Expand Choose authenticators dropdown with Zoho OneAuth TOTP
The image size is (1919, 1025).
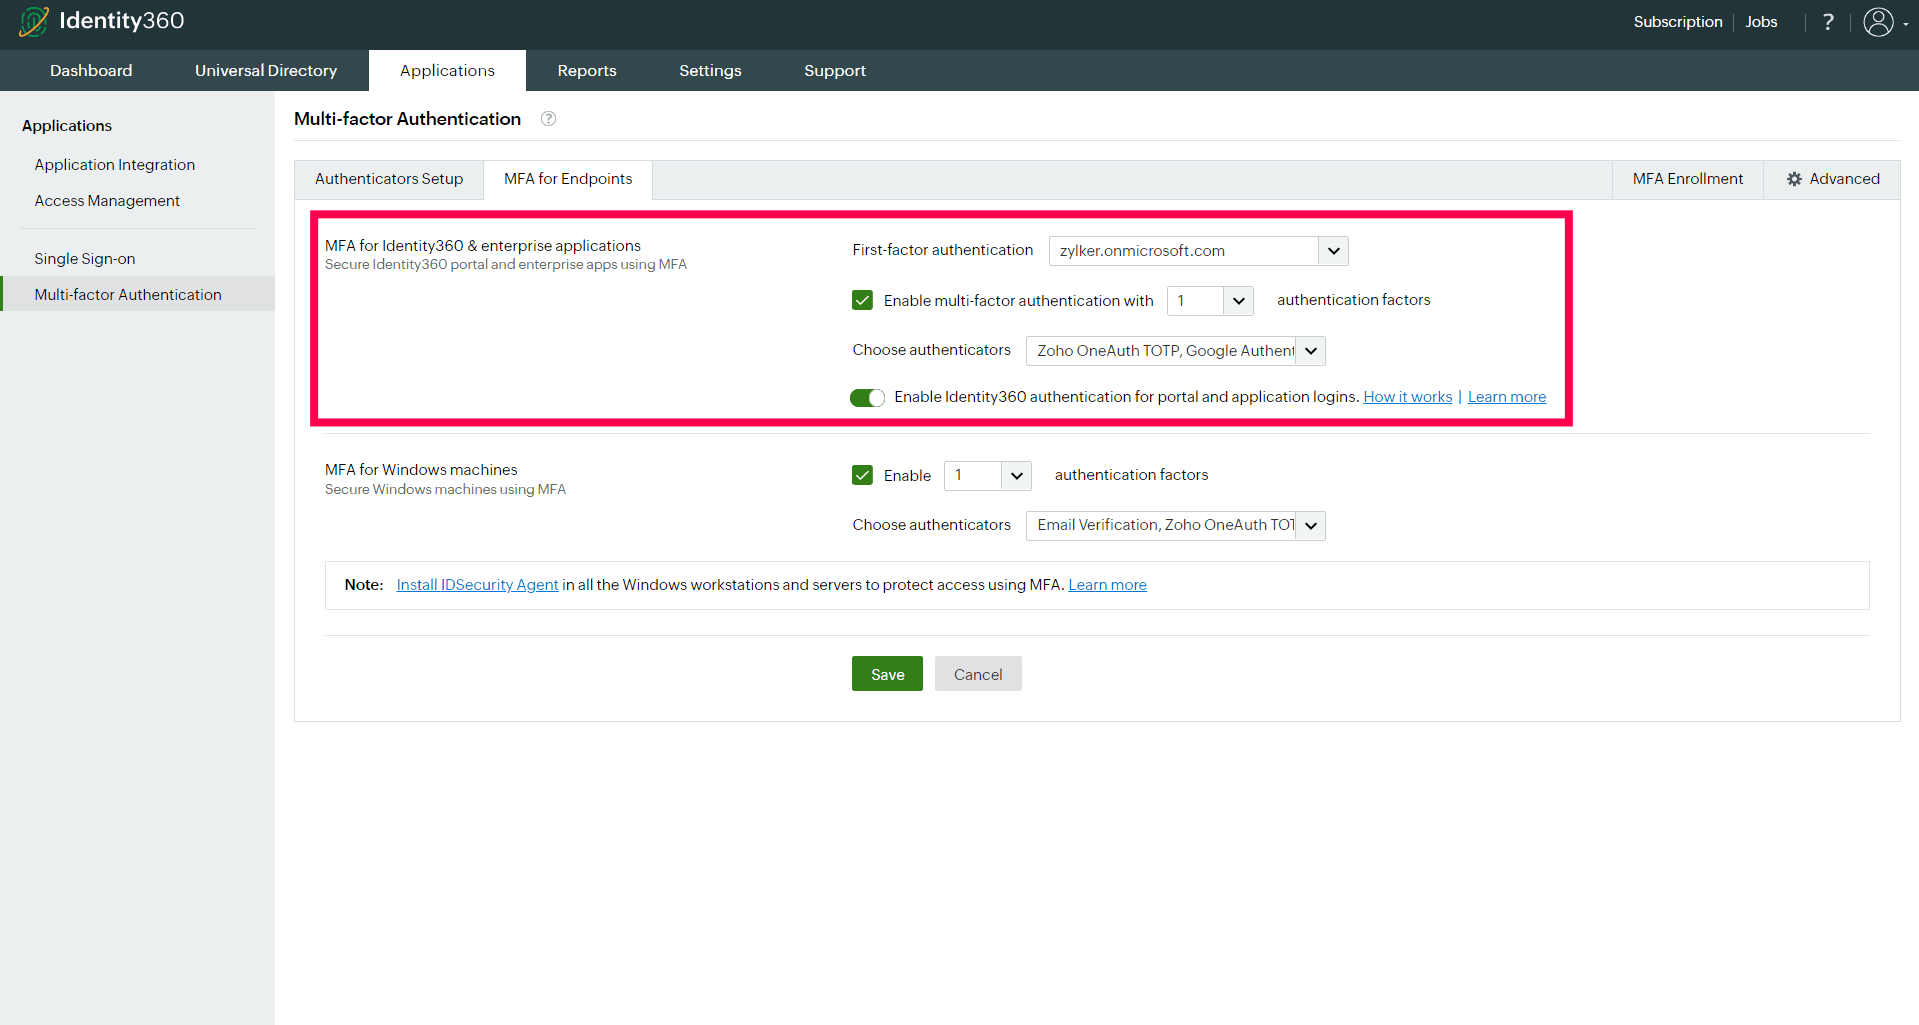(1175, 351)
